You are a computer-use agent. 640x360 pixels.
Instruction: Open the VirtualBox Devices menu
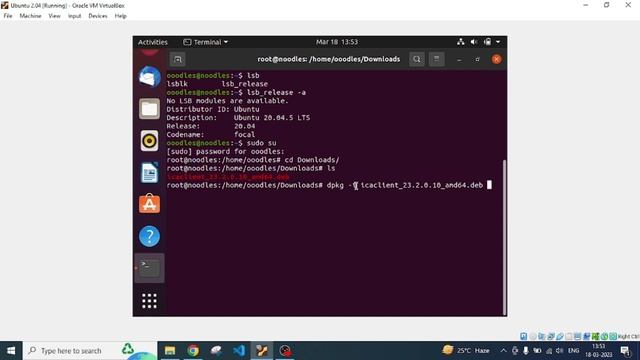[x=98, y=16]
